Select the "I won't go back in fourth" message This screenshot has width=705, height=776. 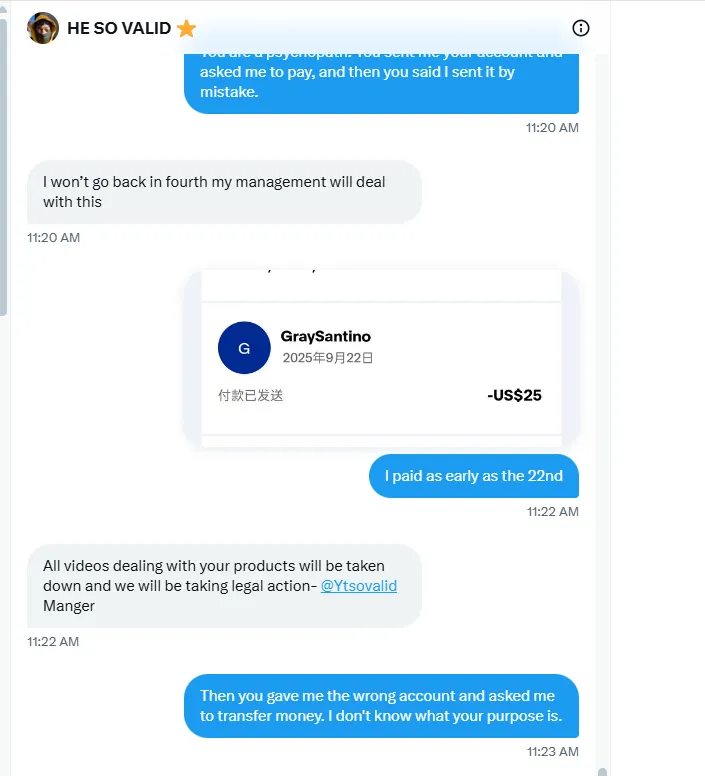[224, 191]
